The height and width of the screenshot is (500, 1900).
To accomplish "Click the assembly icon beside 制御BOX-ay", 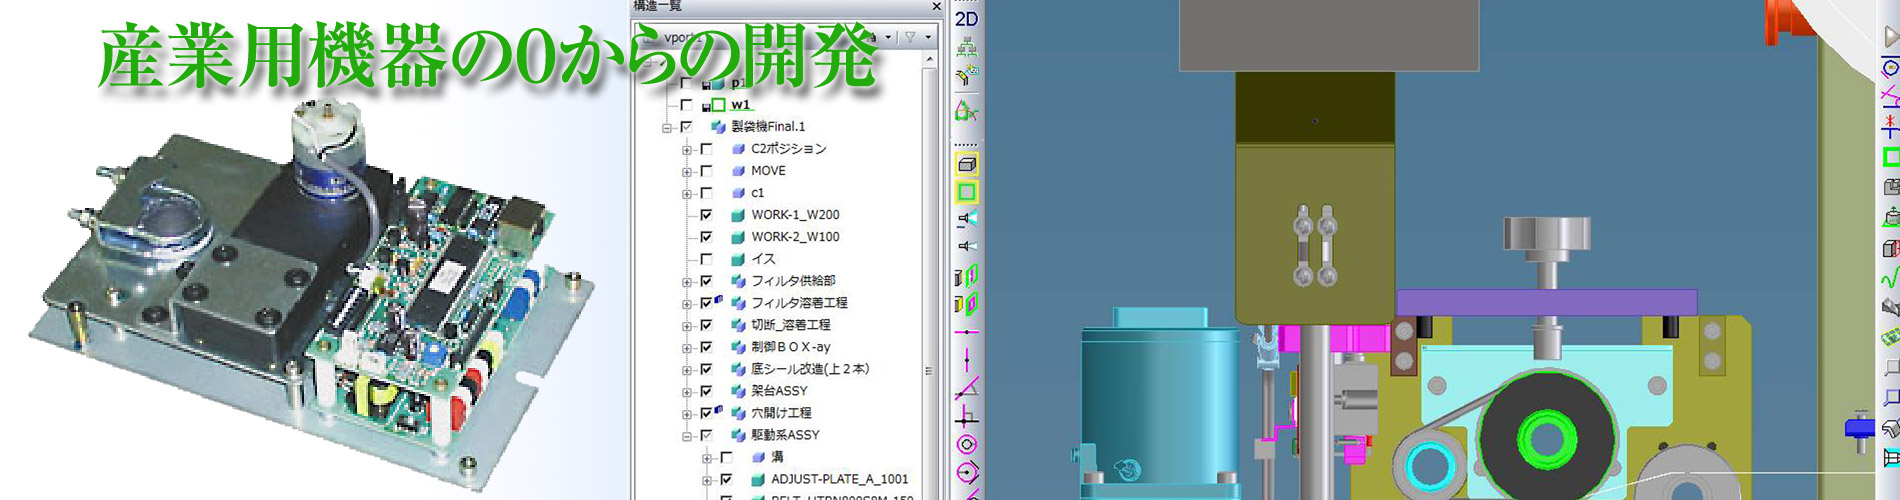I will pyautogui.click(x=738, y=347).
